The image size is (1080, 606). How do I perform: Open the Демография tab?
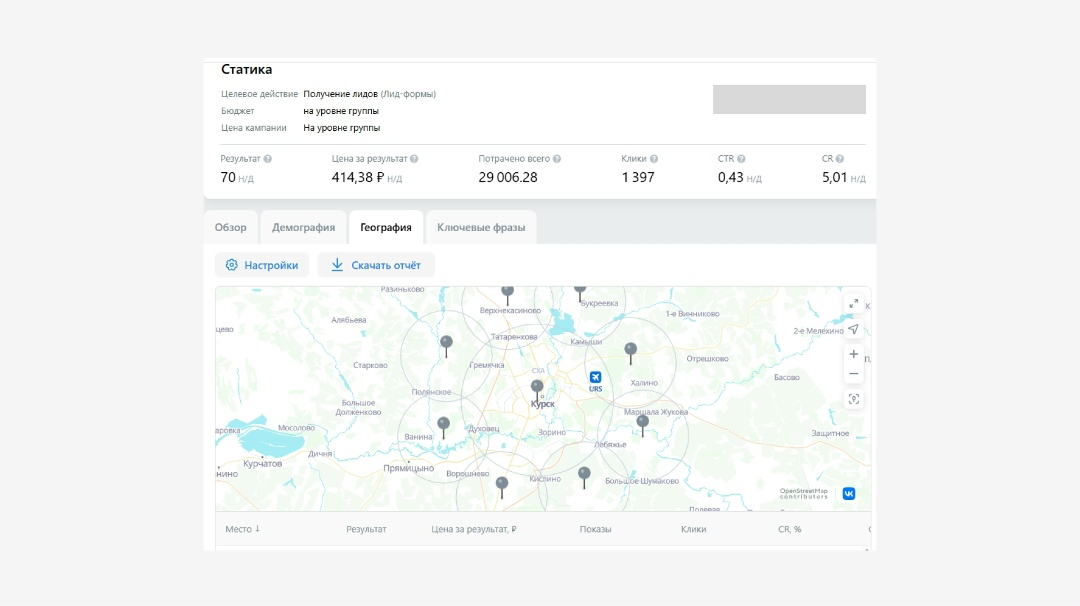pyautogui.click(x=303, y=228)
